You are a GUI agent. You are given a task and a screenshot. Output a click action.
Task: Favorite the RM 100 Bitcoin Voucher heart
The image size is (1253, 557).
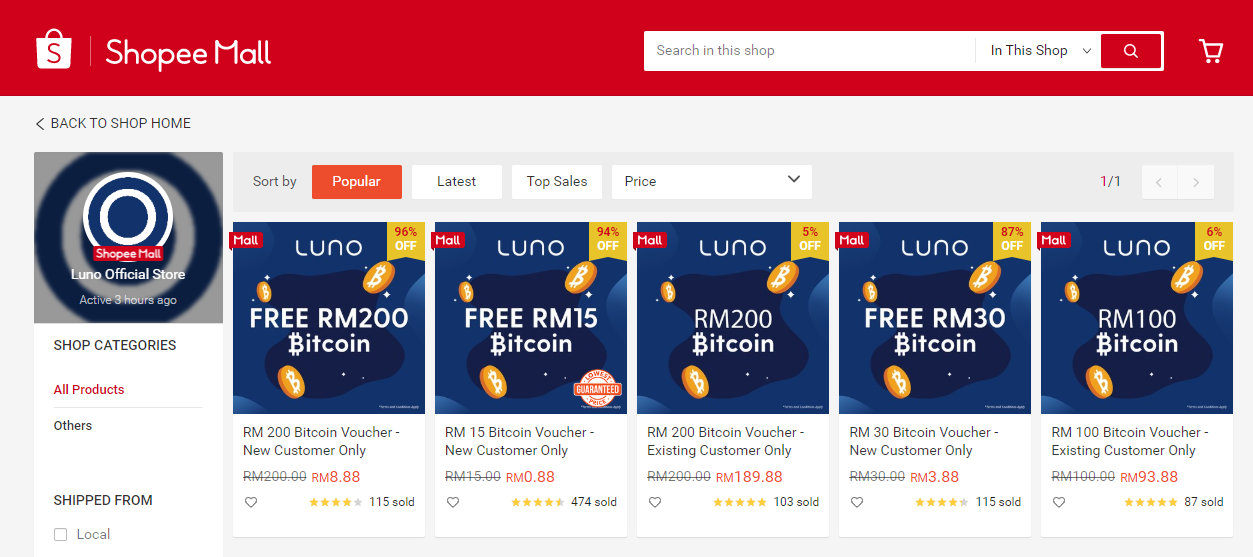coord(1059,502)
